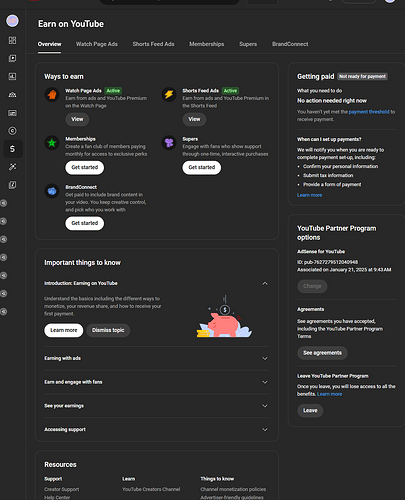Screen dimensions: 405x500
Task: Collapse Introduction: Earning on YouTube section
Action: [265, 283]
